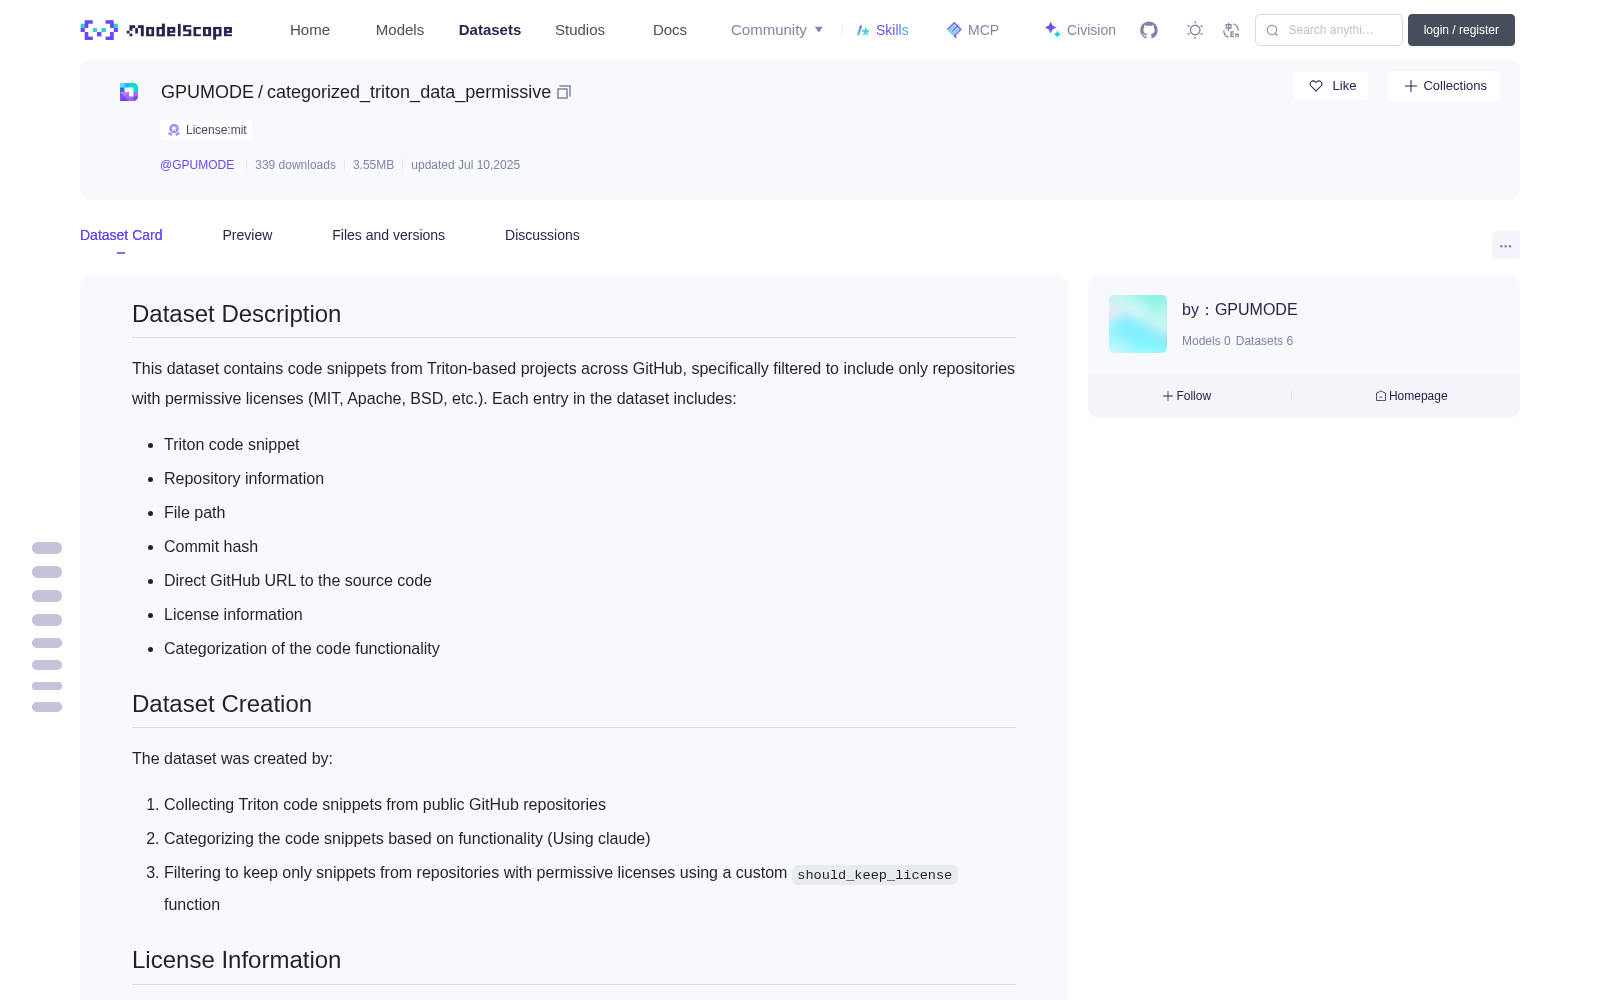
Task: Copy dataset name with the copy icon
Action: [564, 92]
